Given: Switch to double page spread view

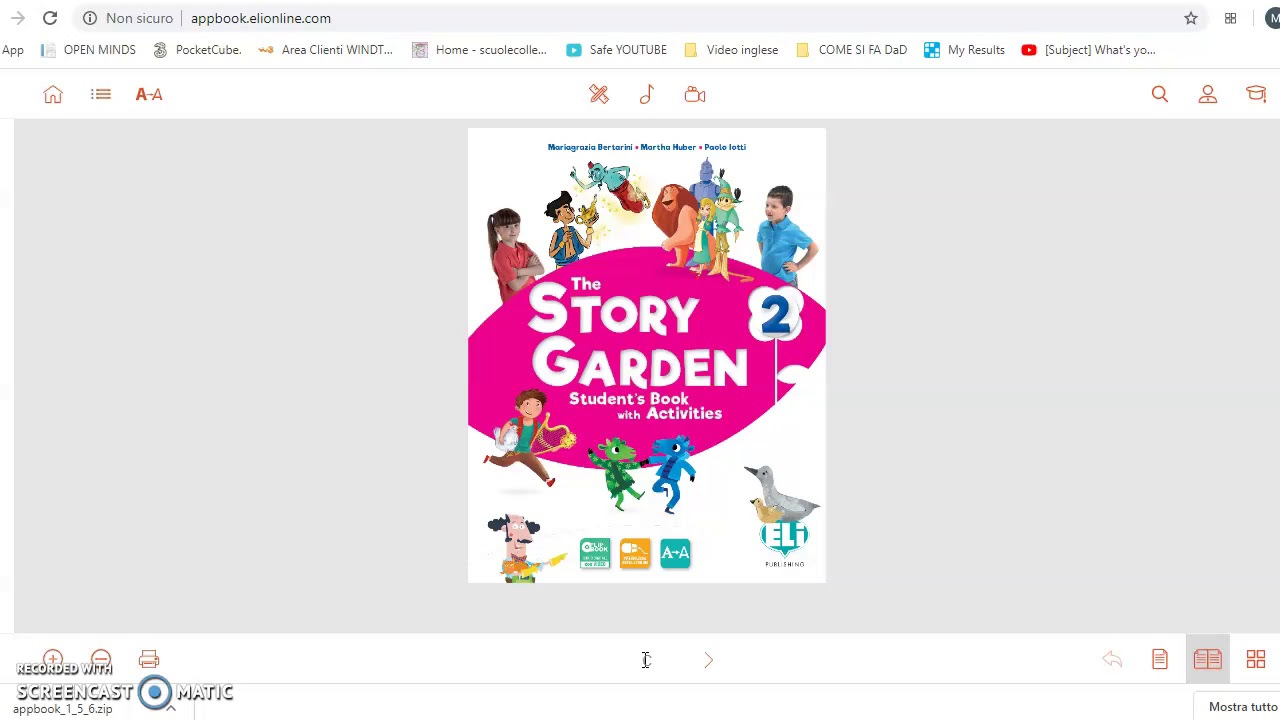Looking at the screenshot, I should 1208,659.
